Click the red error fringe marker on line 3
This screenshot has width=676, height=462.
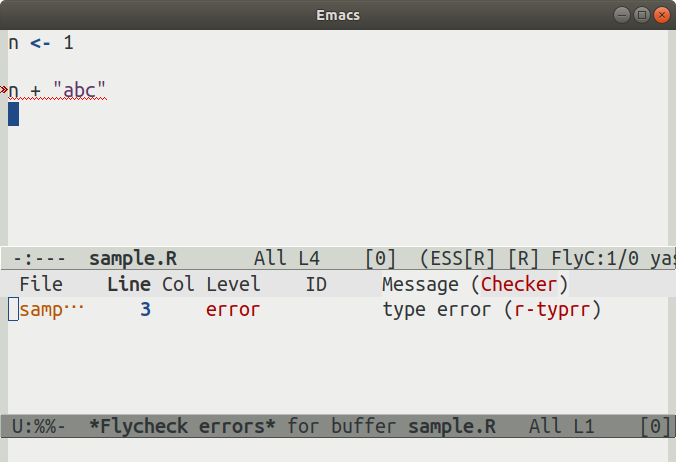tap(4, 90)
